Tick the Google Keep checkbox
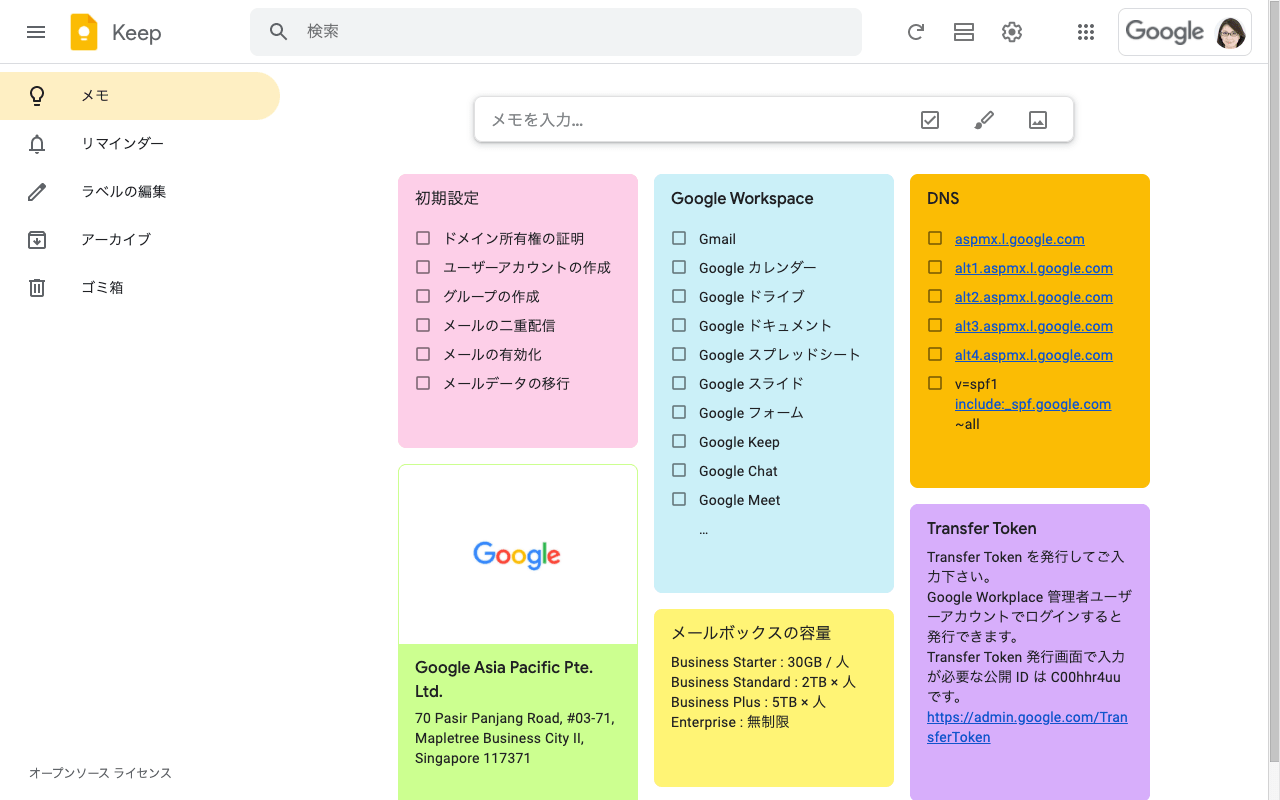 coord(679,441)
